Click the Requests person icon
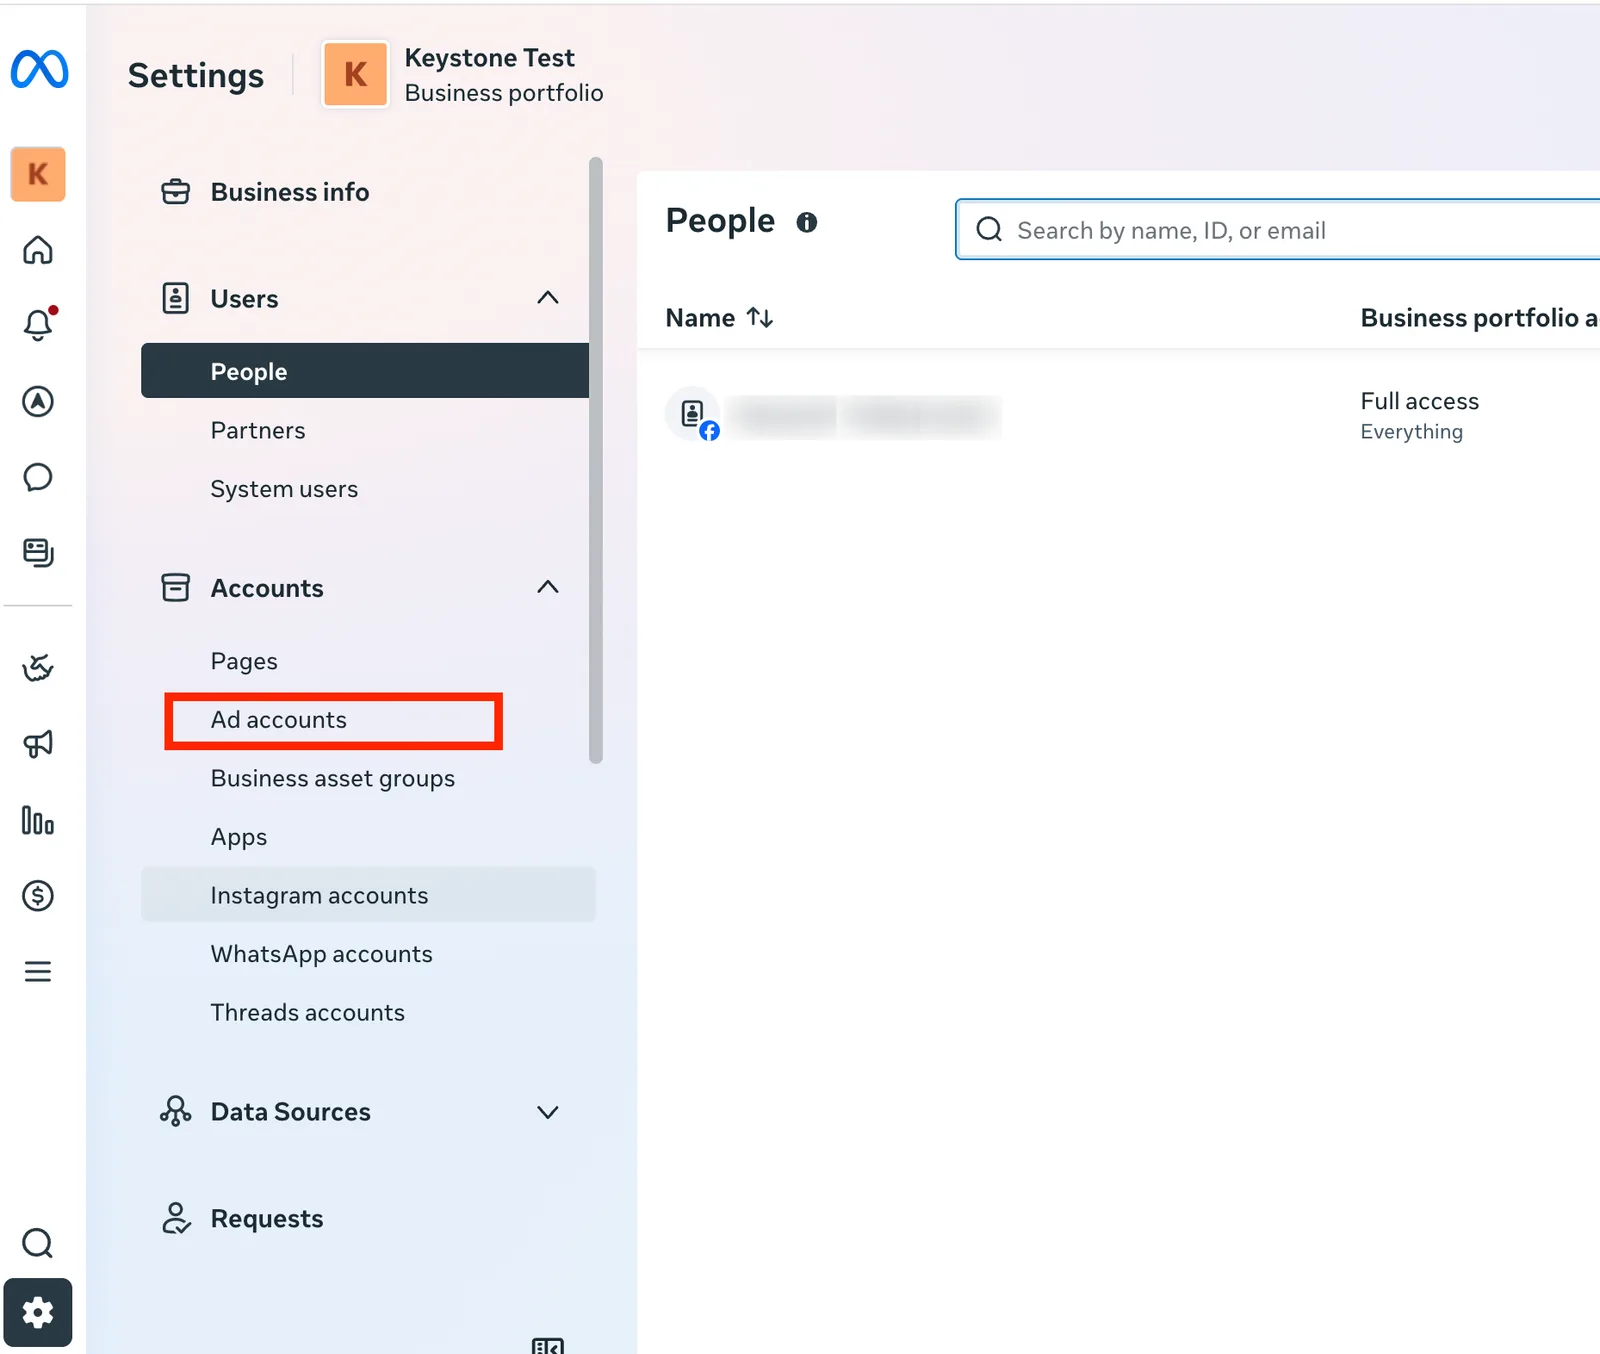The width and height of the screenshot is (1600, 1354). [176, 1218]
